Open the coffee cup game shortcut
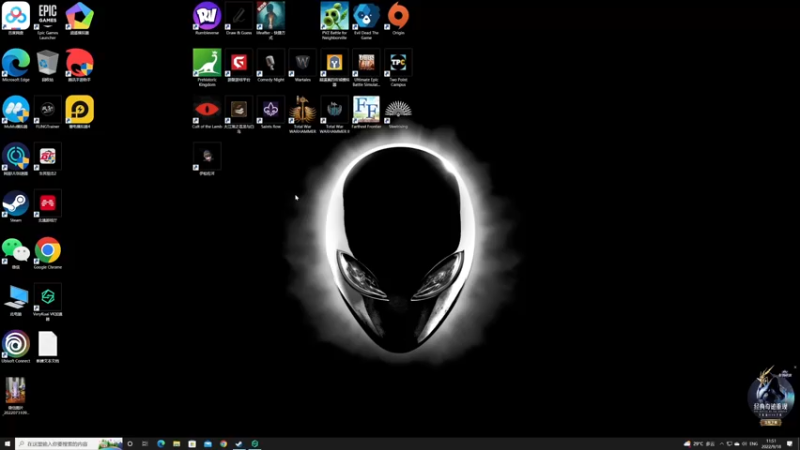The height and width of the screenshot is (450, 800). point(239,114)
